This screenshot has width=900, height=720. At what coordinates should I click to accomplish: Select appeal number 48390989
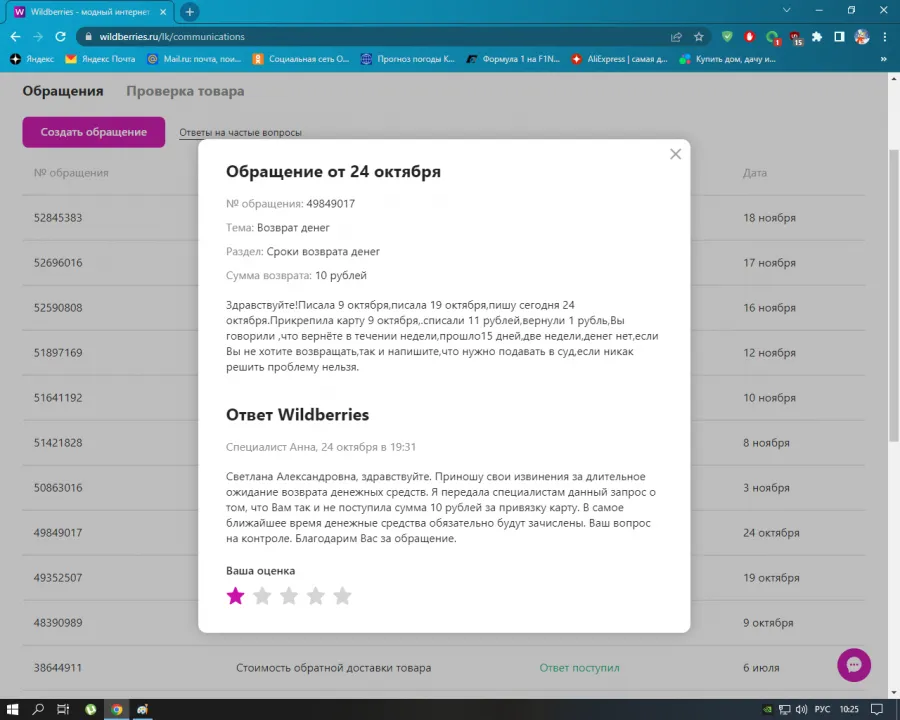58,622
